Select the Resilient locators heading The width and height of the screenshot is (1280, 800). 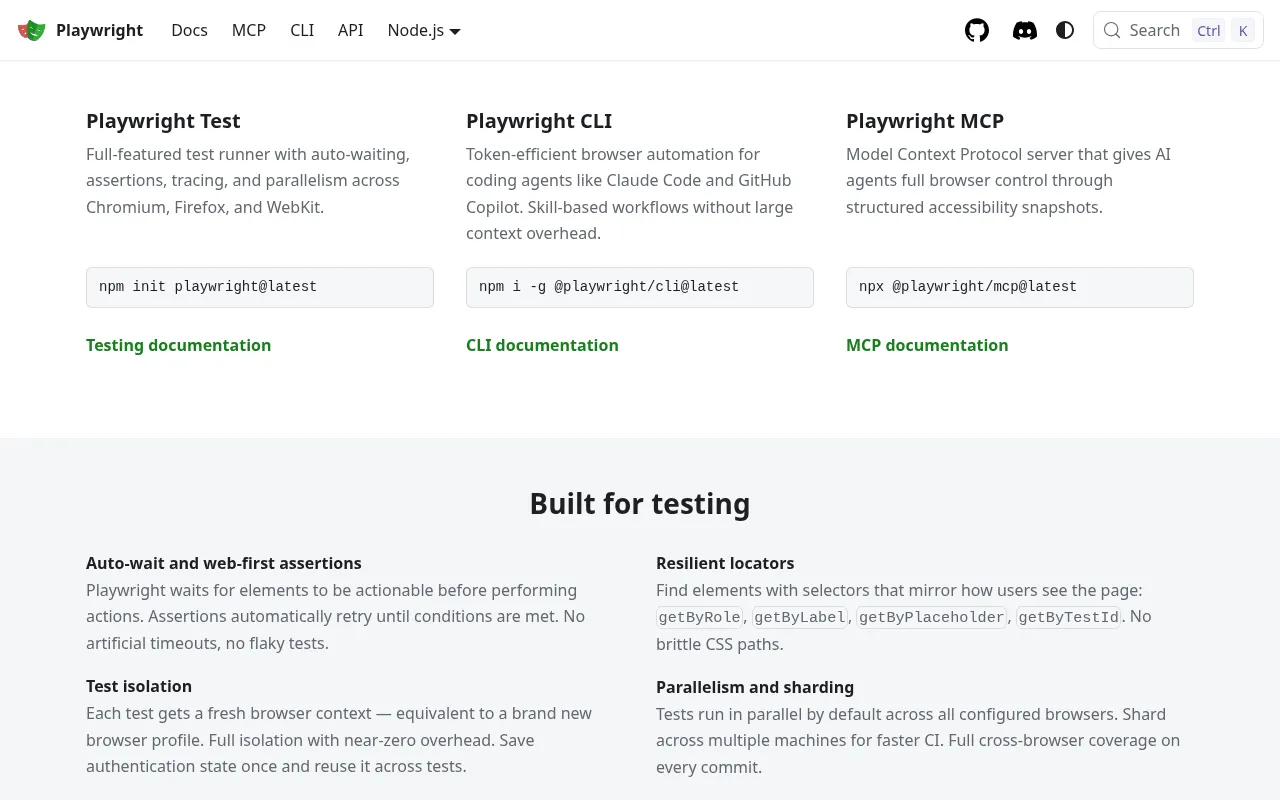pyautogui.click(x=725, y=563)
